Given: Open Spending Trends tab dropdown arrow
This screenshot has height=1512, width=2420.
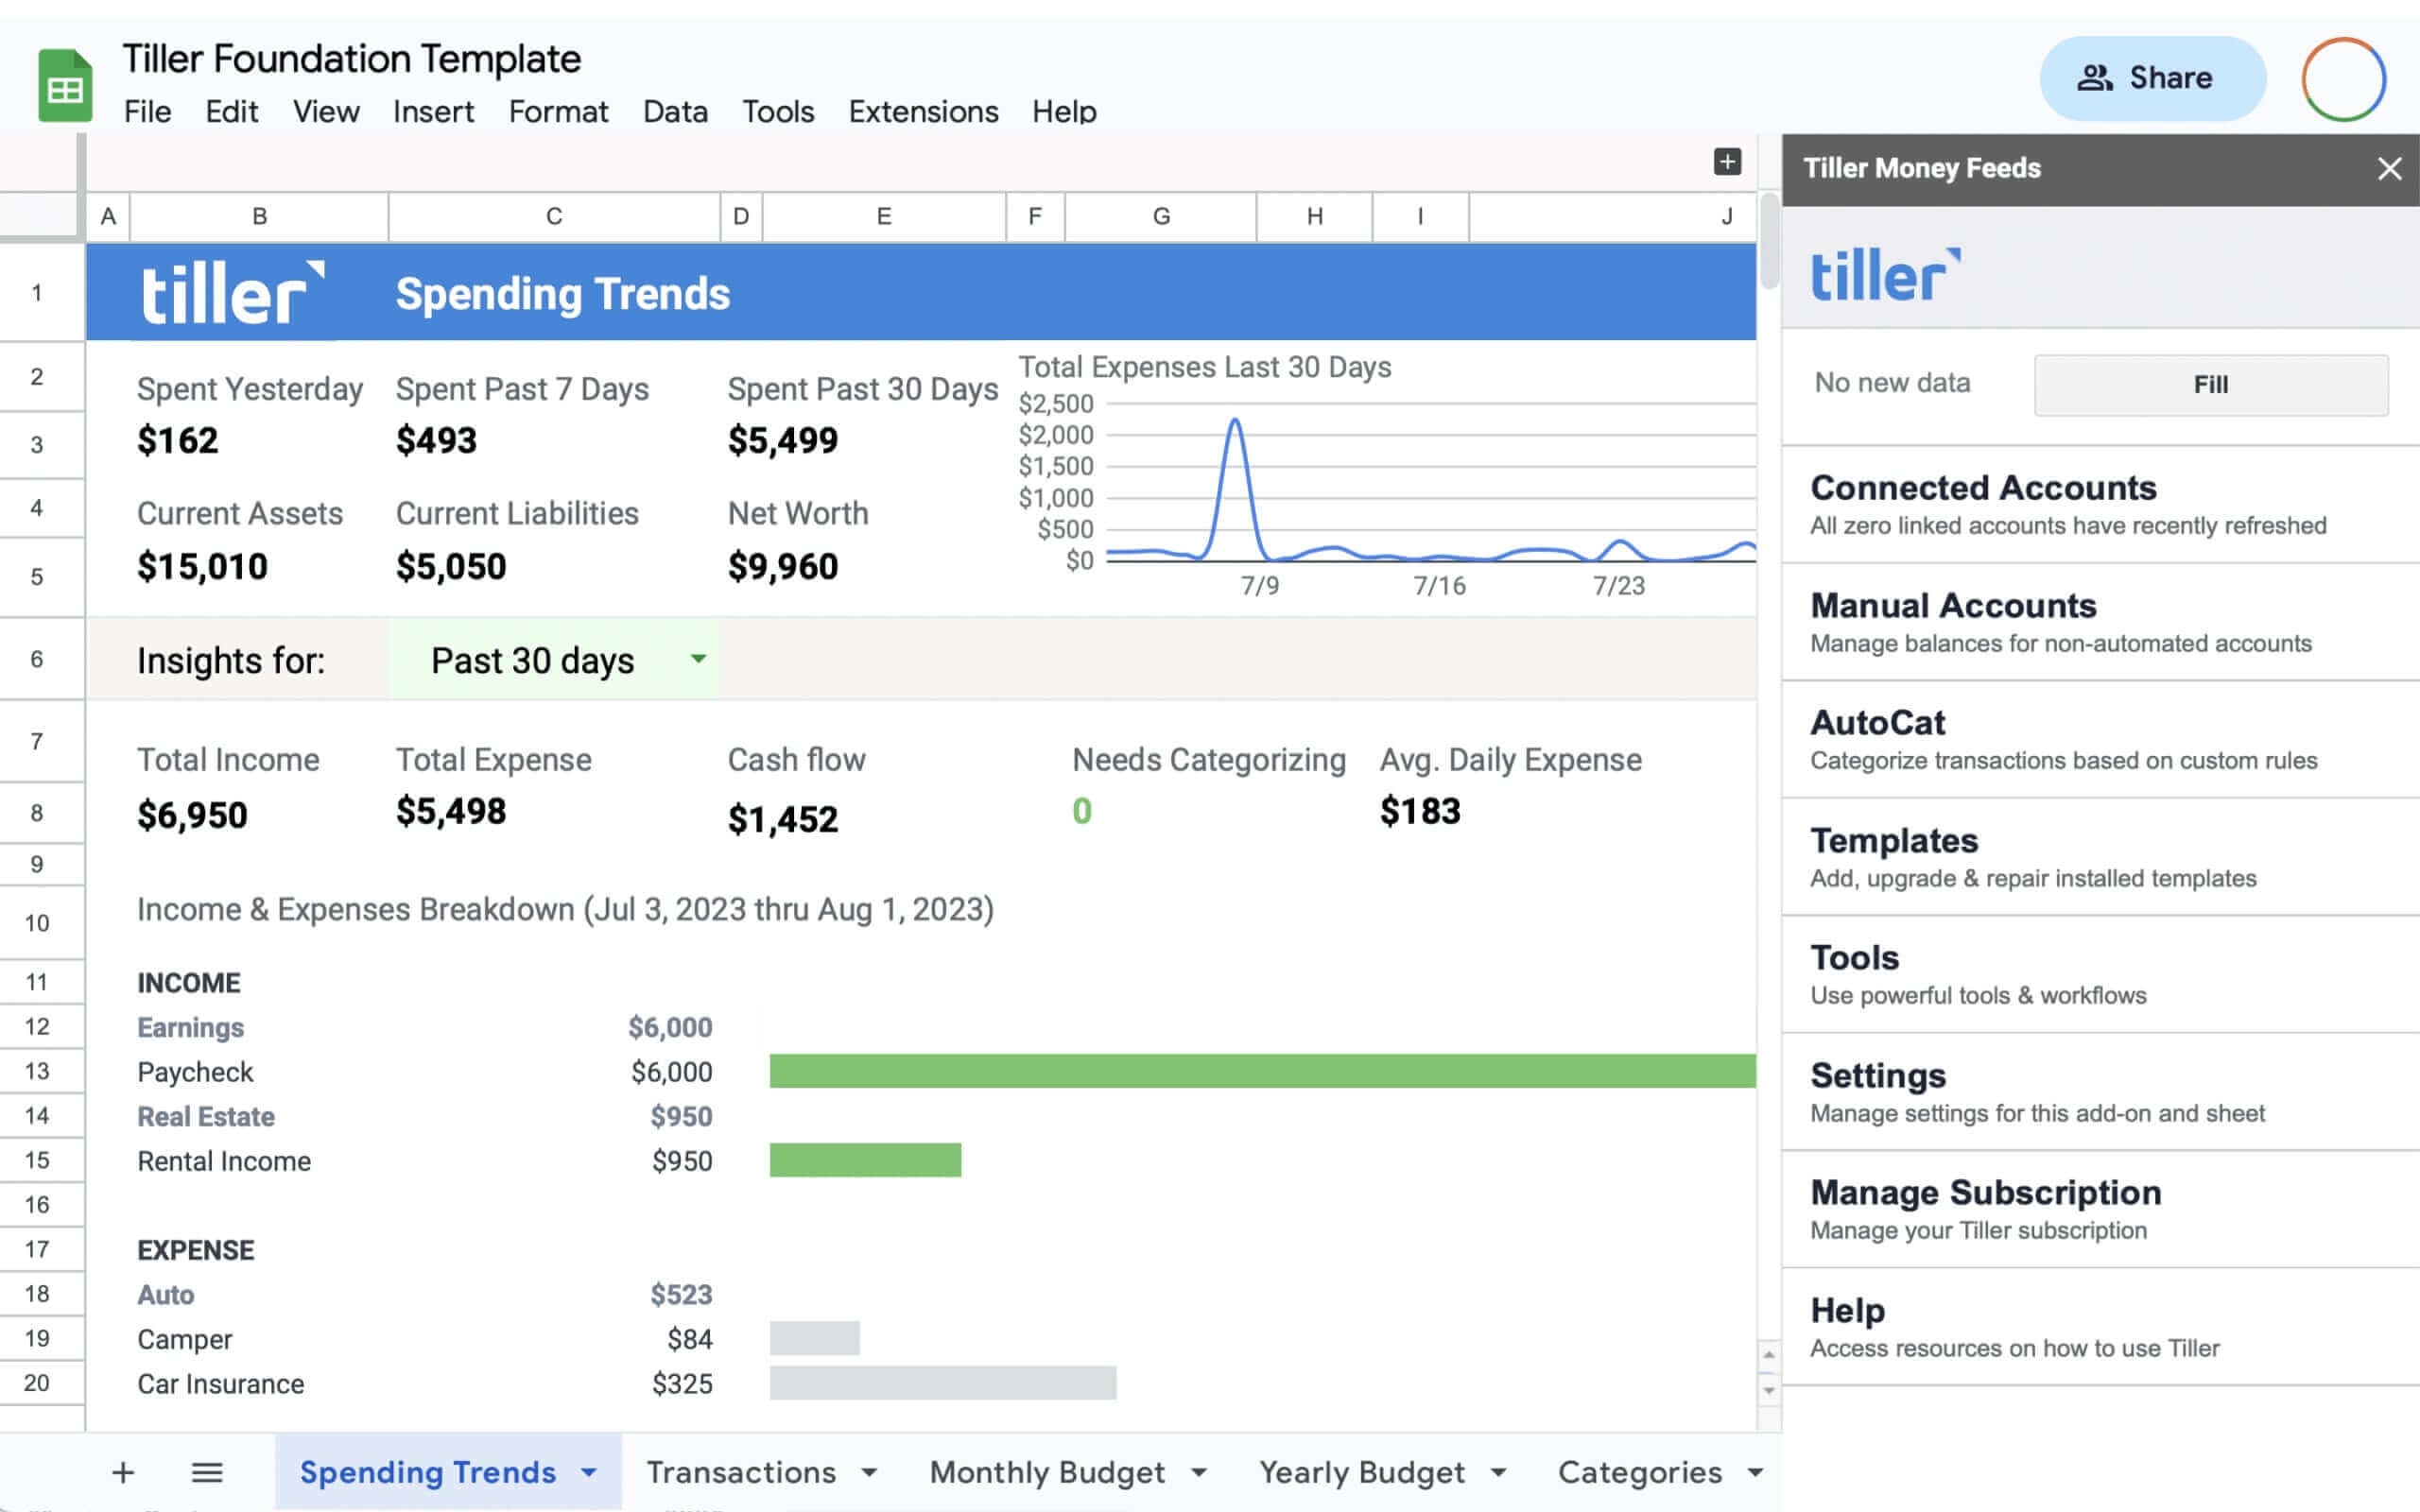Looking at the screenshot, I should tap(589, 1472).
